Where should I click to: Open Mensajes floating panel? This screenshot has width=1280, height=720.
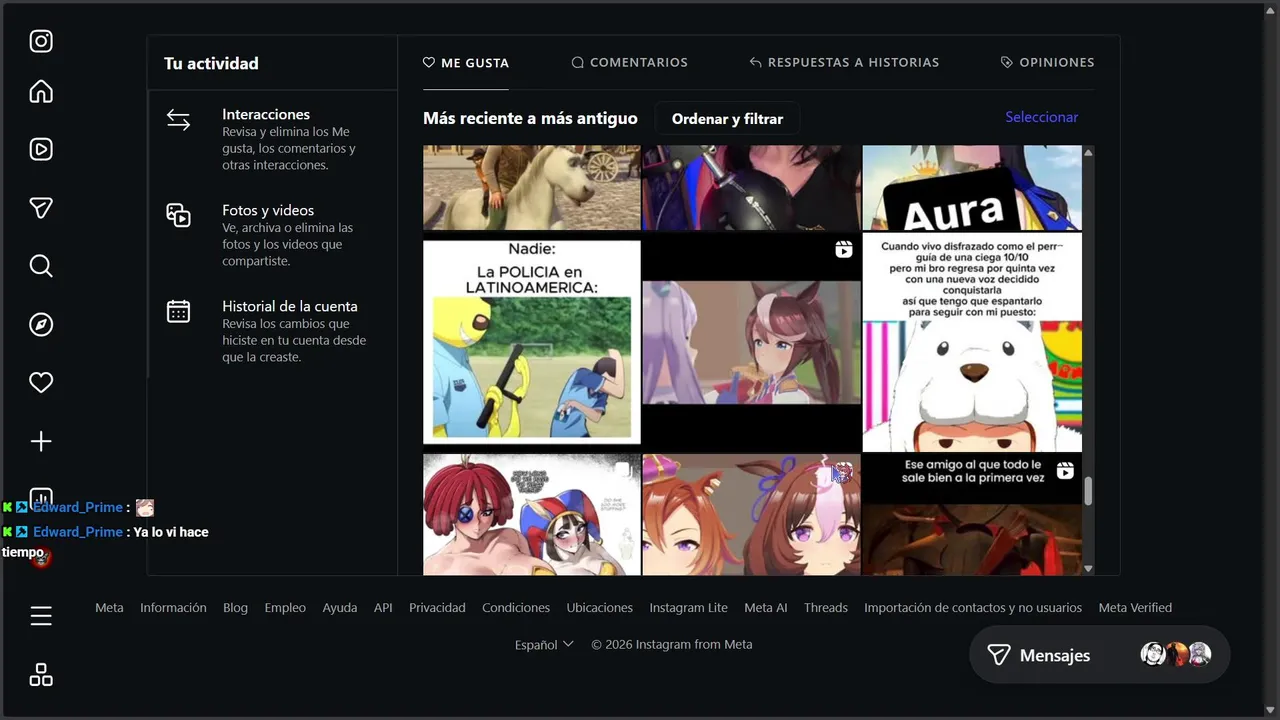coord(1099,655)
